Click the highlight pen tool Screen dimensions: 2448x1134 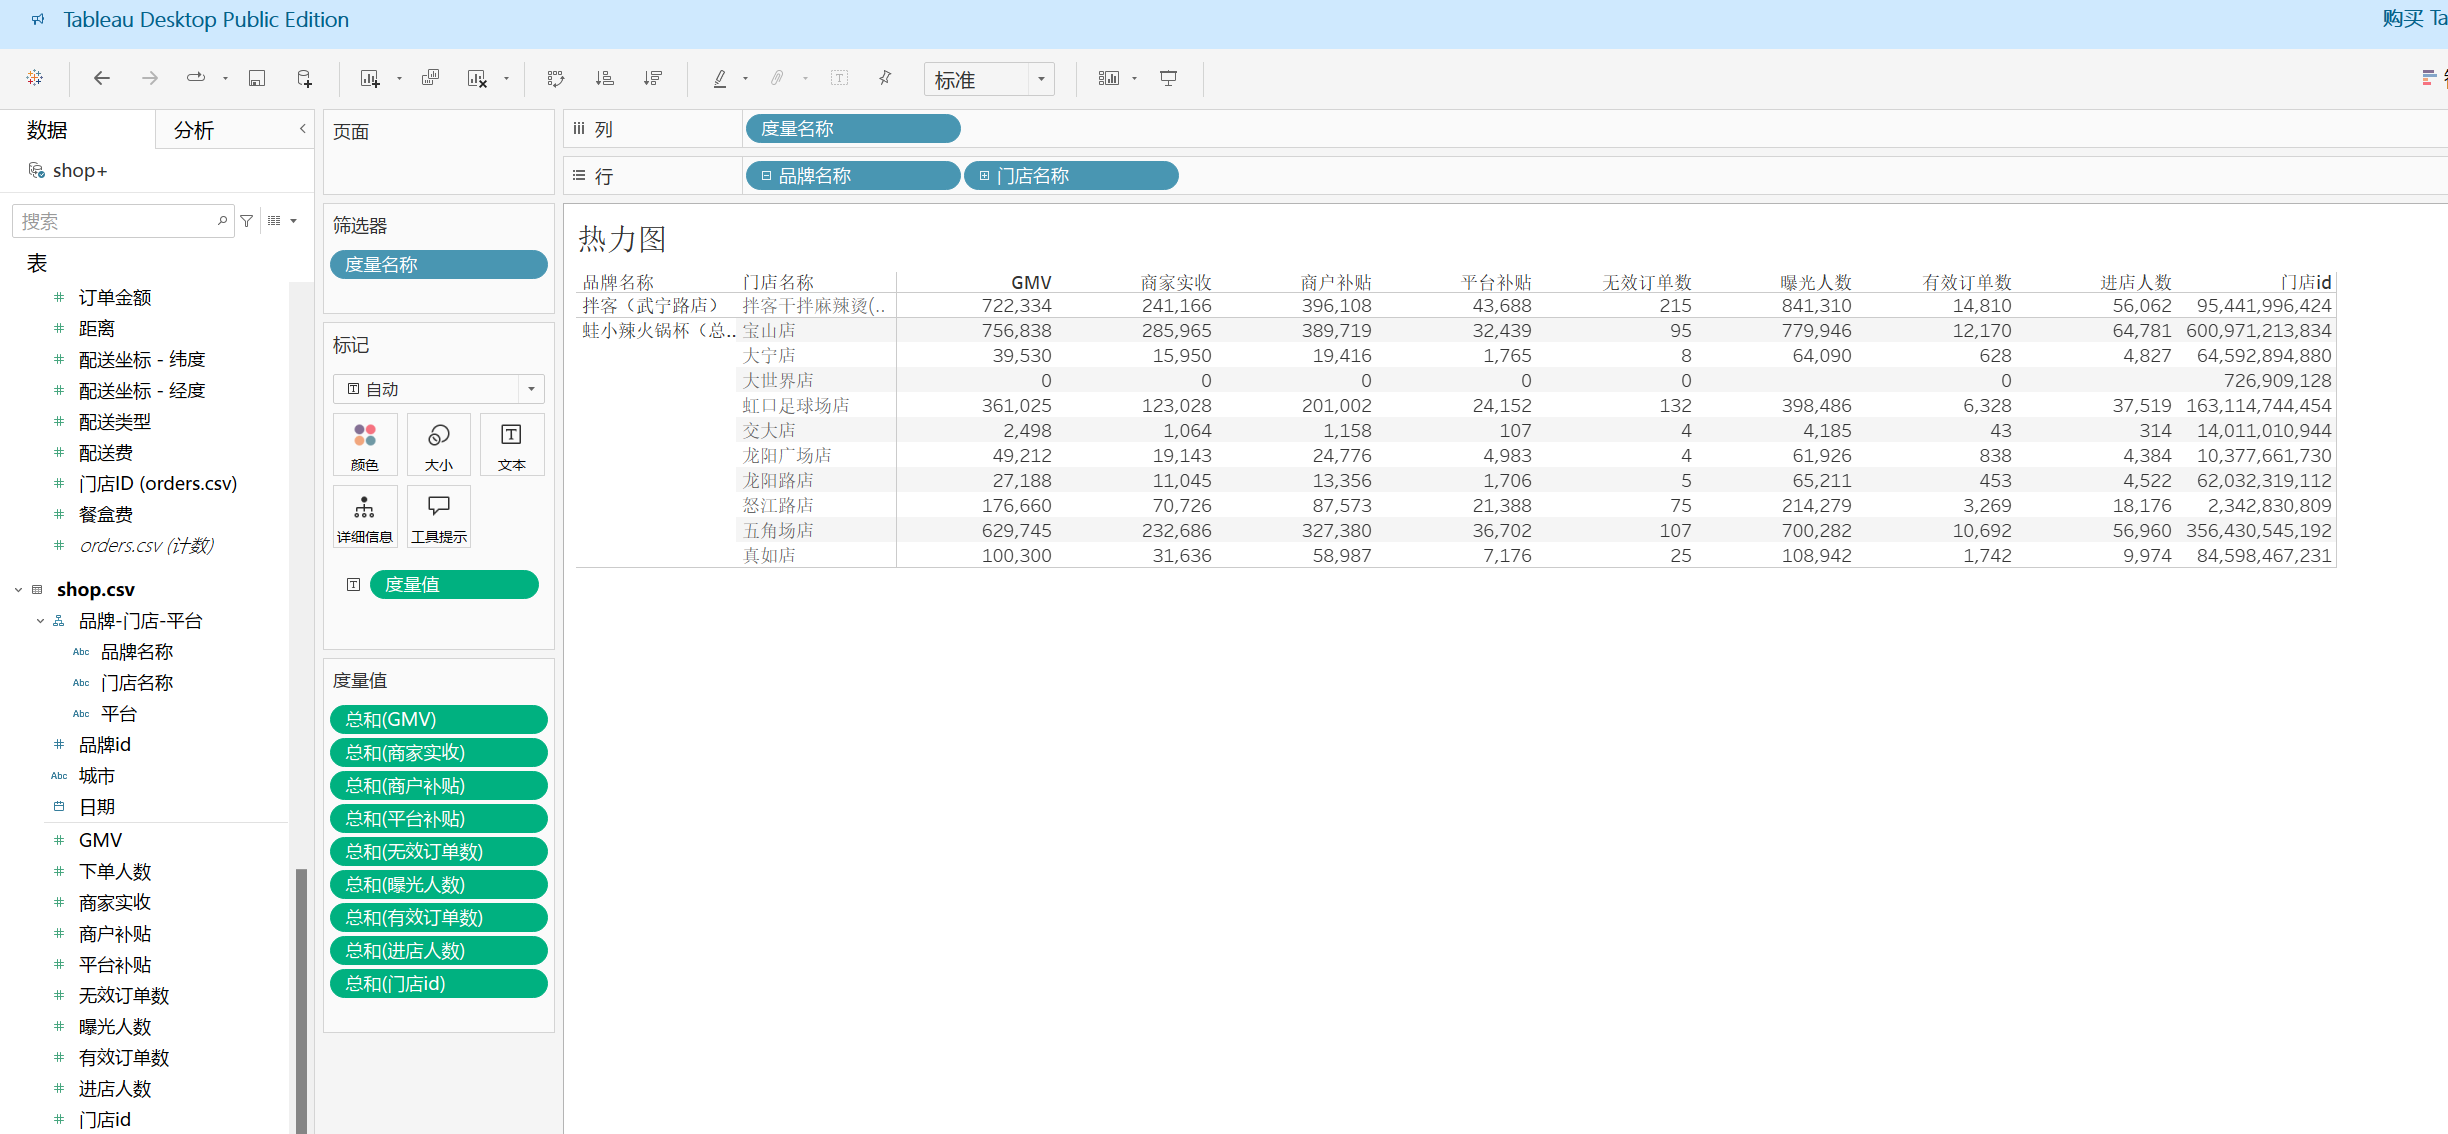(720, 78)
